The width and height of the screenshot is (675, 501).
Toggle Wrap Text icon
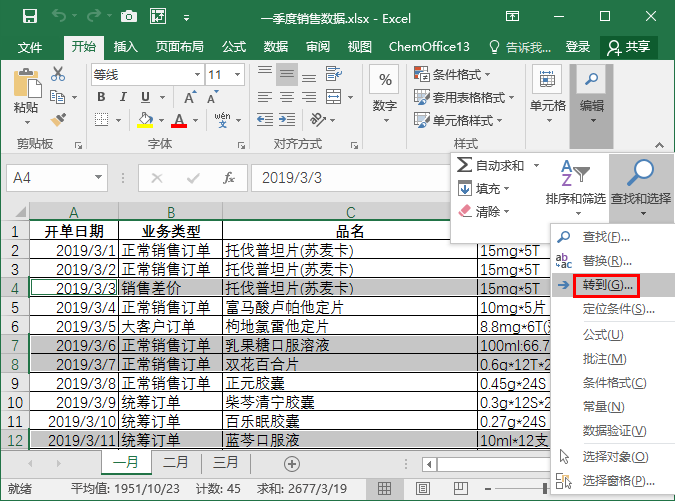click(x=333, y=74)
